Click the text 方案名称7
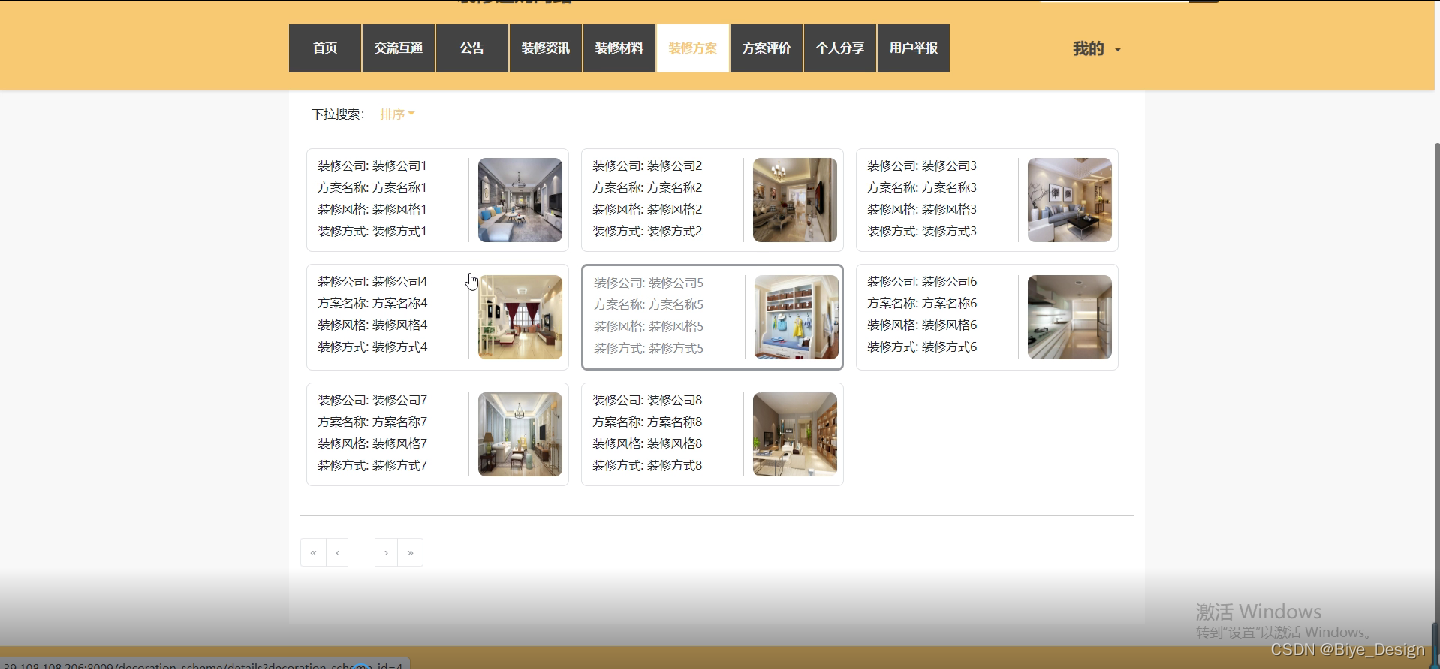This screenshot has height=669, width=1440. coord(400,422)
